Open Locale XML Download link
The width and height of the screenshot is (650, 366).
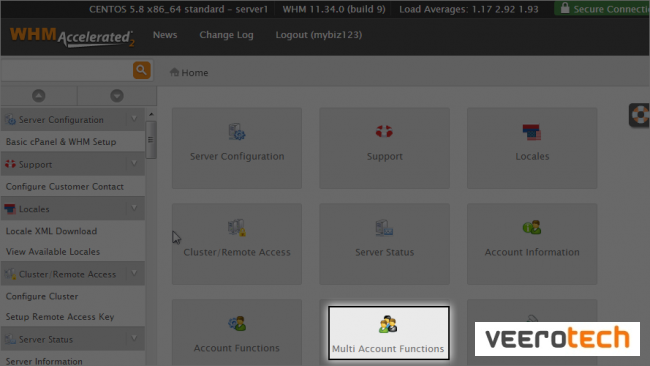click(51, 231)
